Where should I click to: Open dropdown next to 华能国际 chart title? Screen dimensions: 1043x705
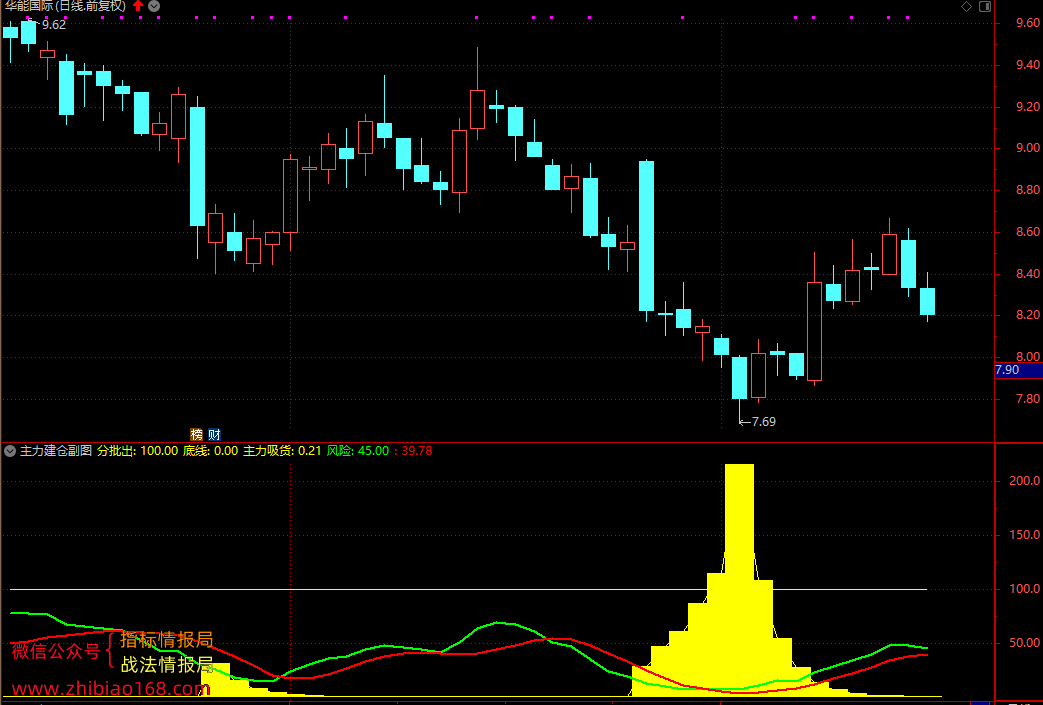coord(154,6)
